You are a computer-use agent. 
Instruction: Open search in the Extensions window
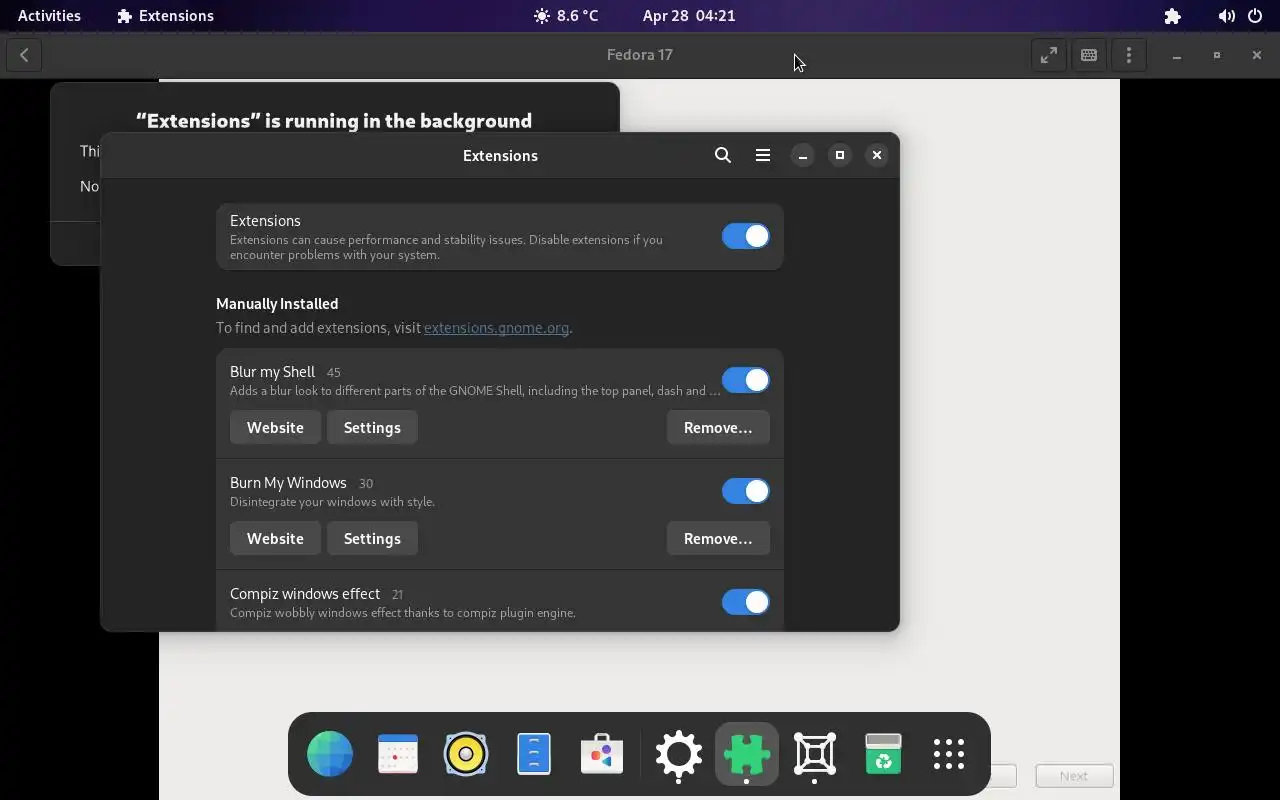pos(723,155)
